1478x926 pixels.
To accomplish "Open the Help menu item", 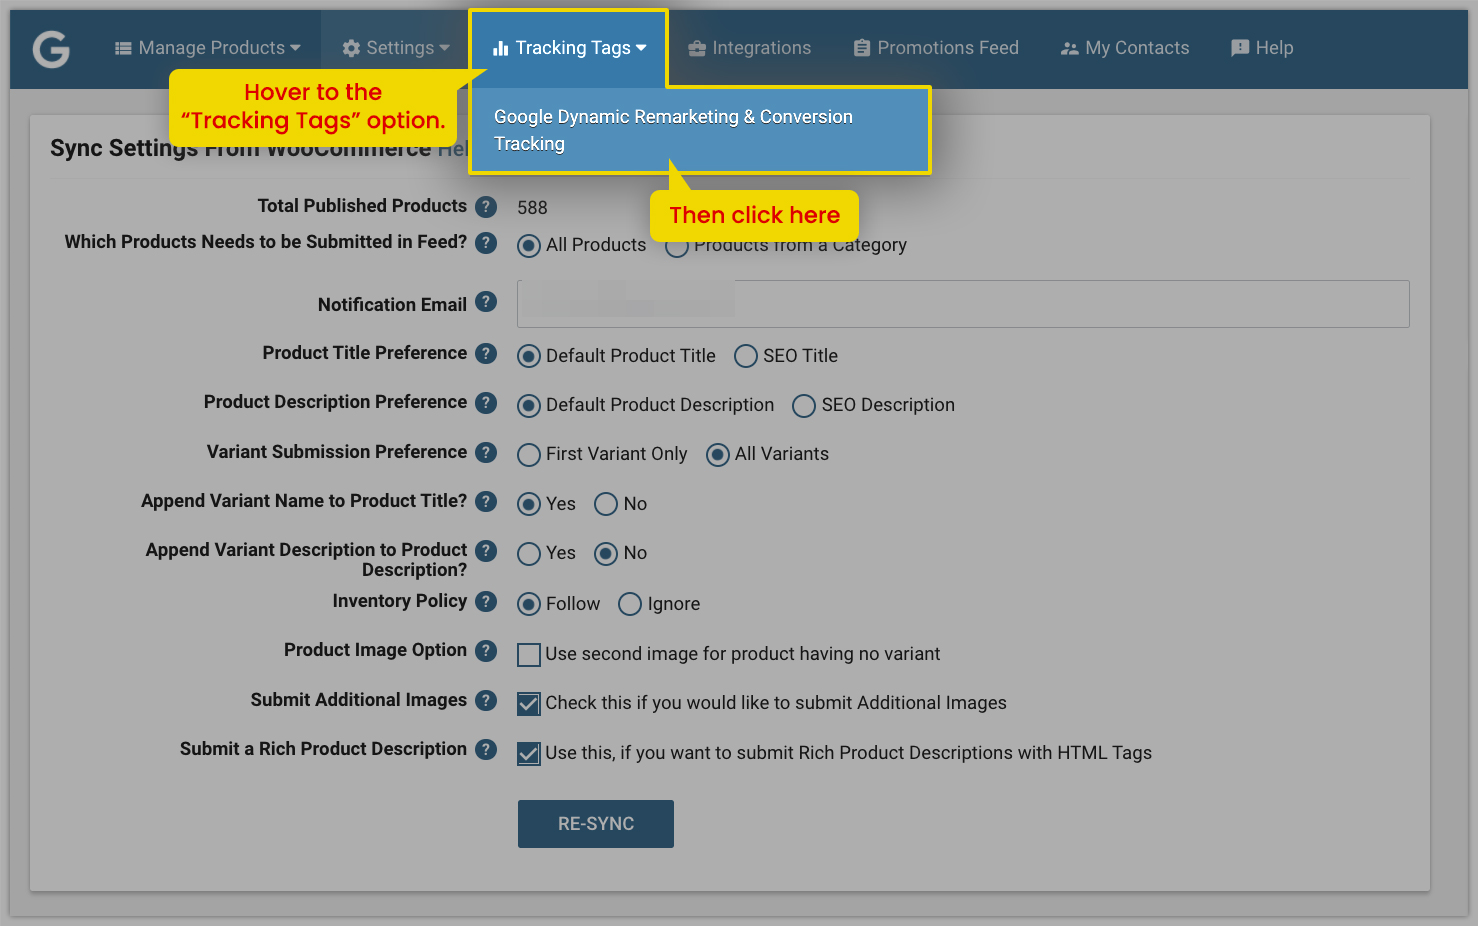I will (x=1262, y=48).
